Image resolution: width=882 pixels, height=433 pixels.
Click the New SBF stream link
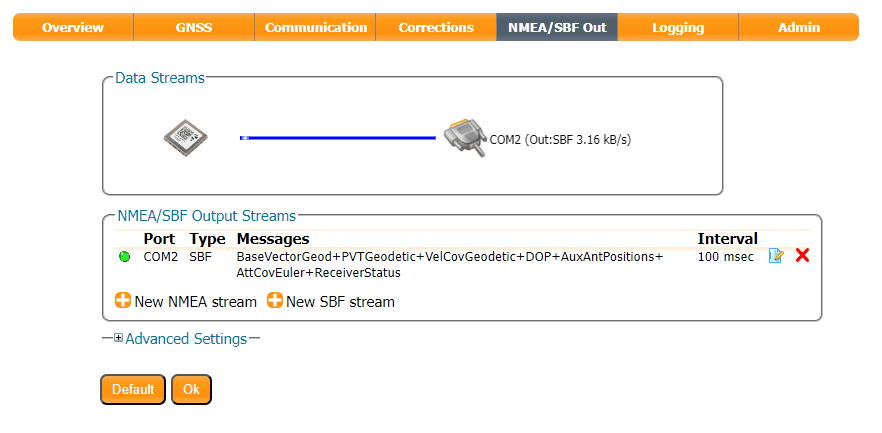(x=340, y=301)
